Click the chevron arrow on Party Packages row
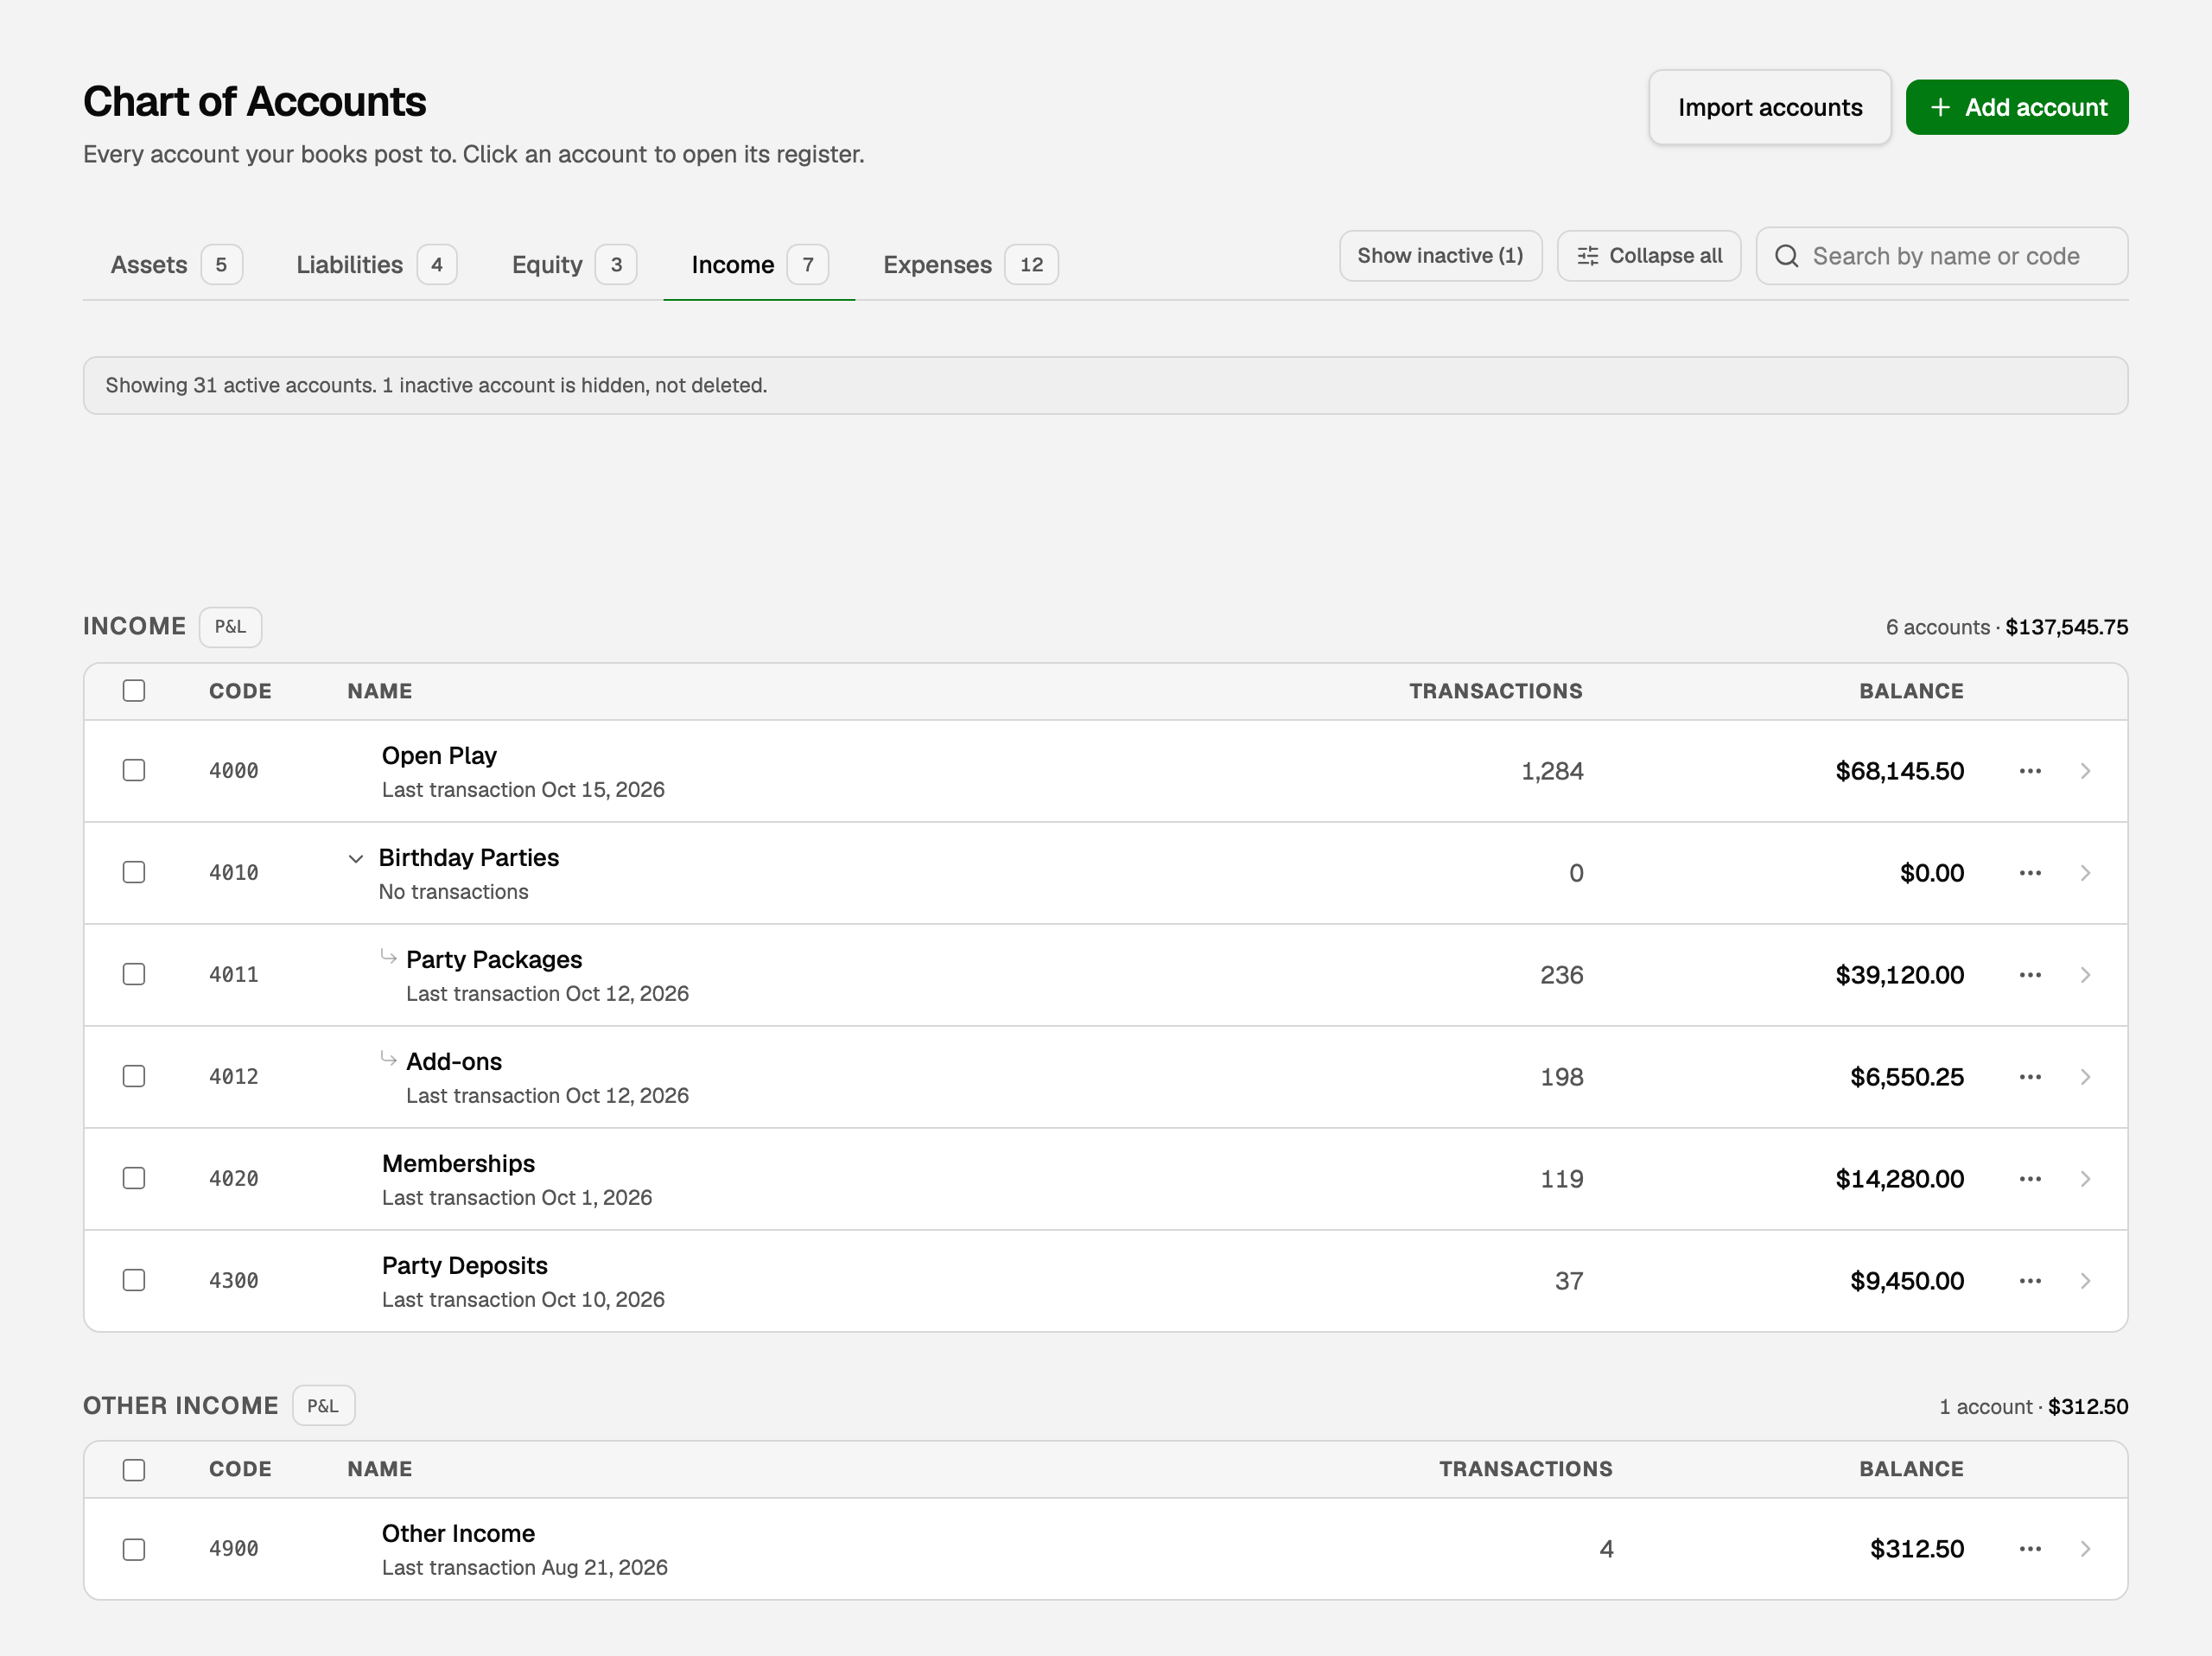The height and width of the screenshot is (1656, 2212). (2085, 975)
